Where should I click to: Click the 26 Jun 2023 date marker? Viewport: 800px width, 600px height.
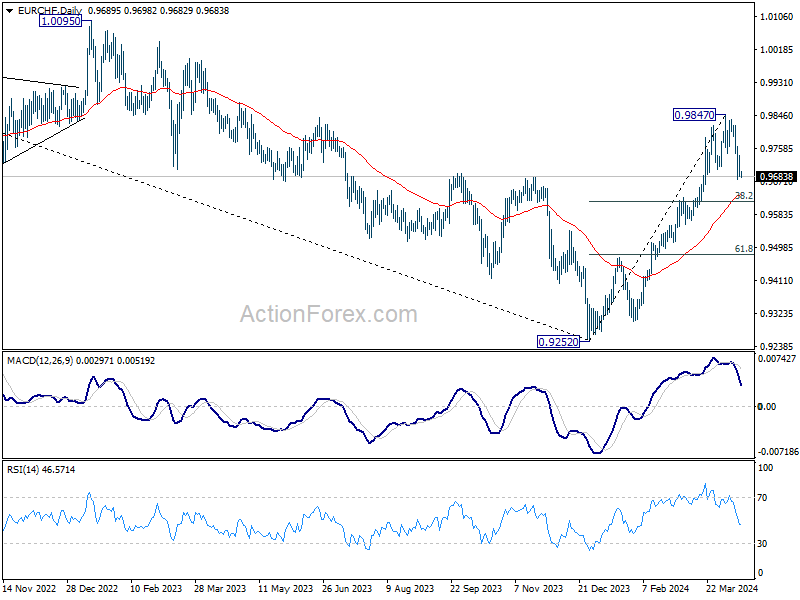click(347, 588)
